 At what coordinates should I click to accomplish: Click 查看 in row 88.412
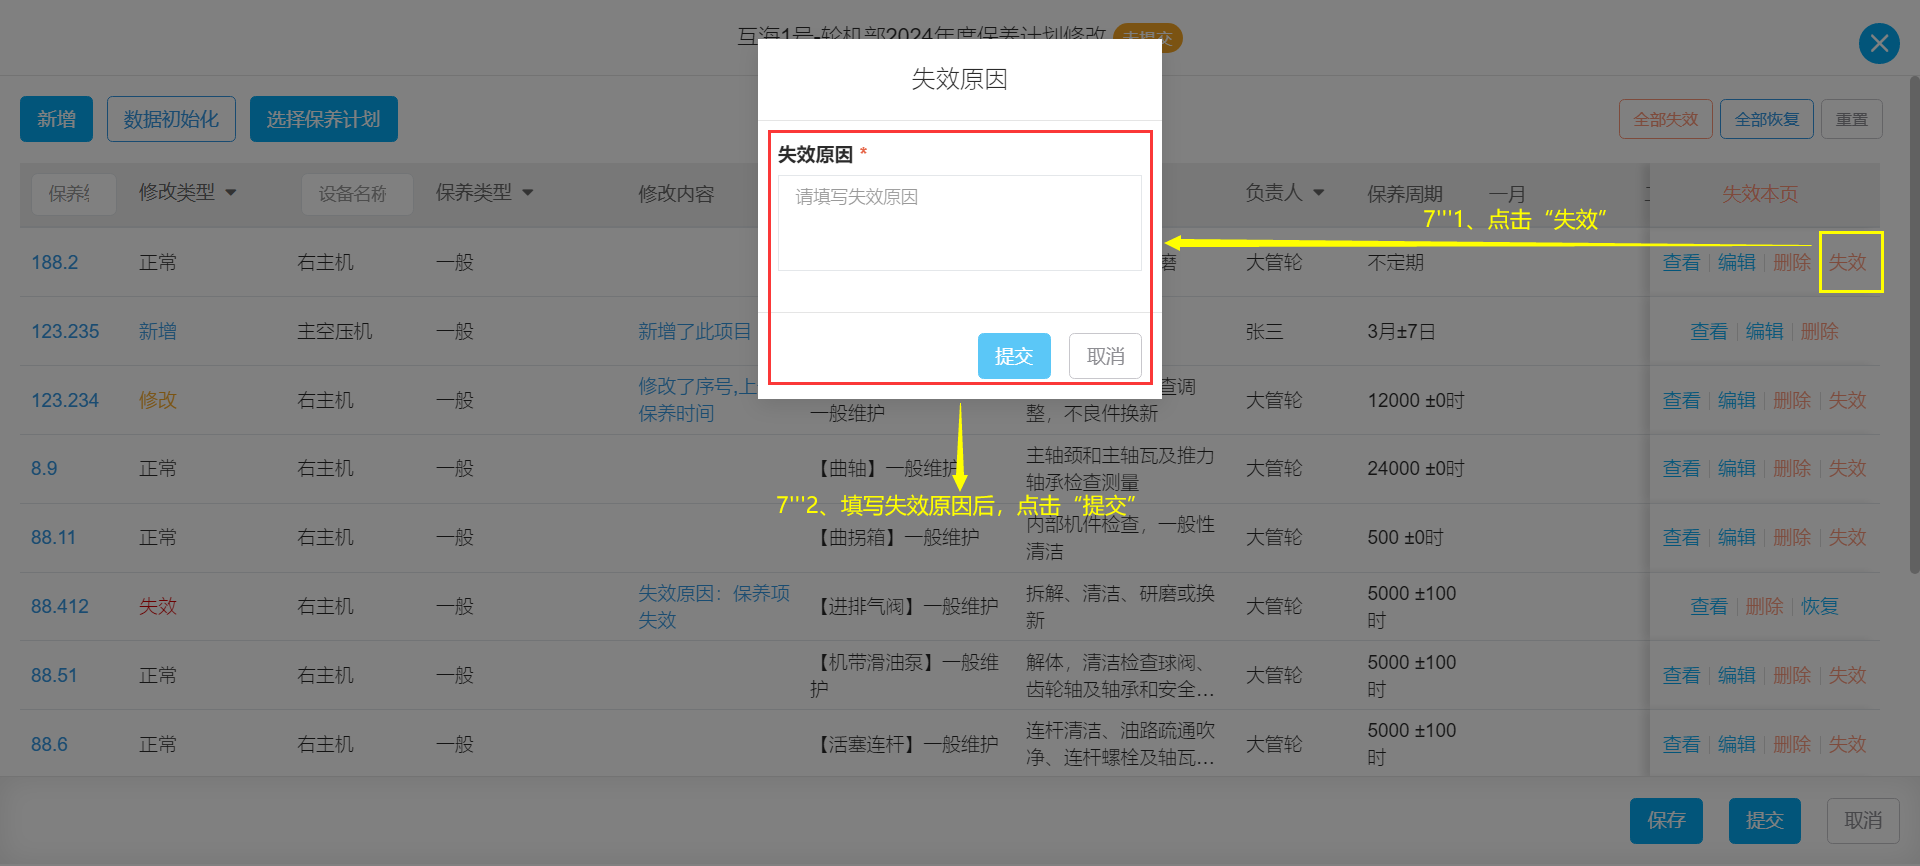pyautogui.click(x=1709, y=606)
